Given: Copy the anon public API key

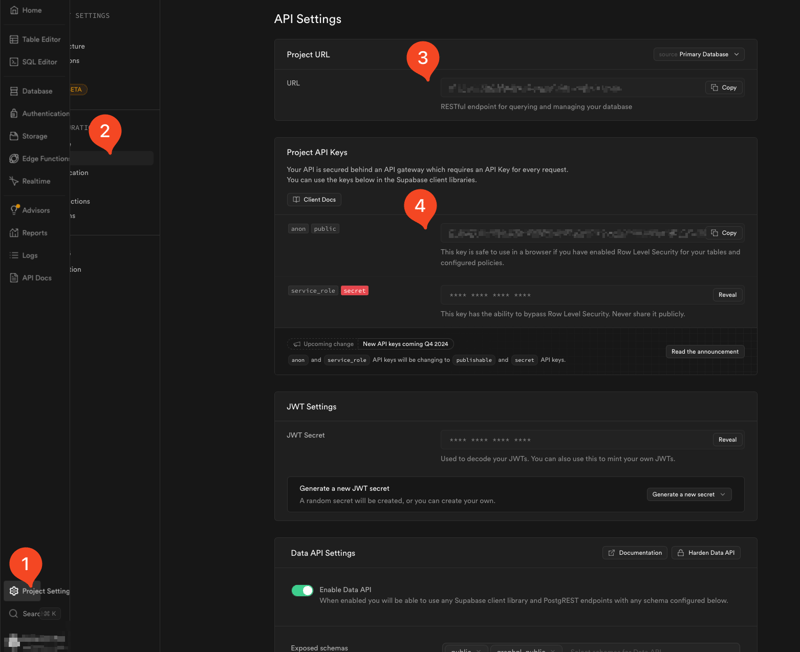Looking at the screenshot, I should click(723, 232).
